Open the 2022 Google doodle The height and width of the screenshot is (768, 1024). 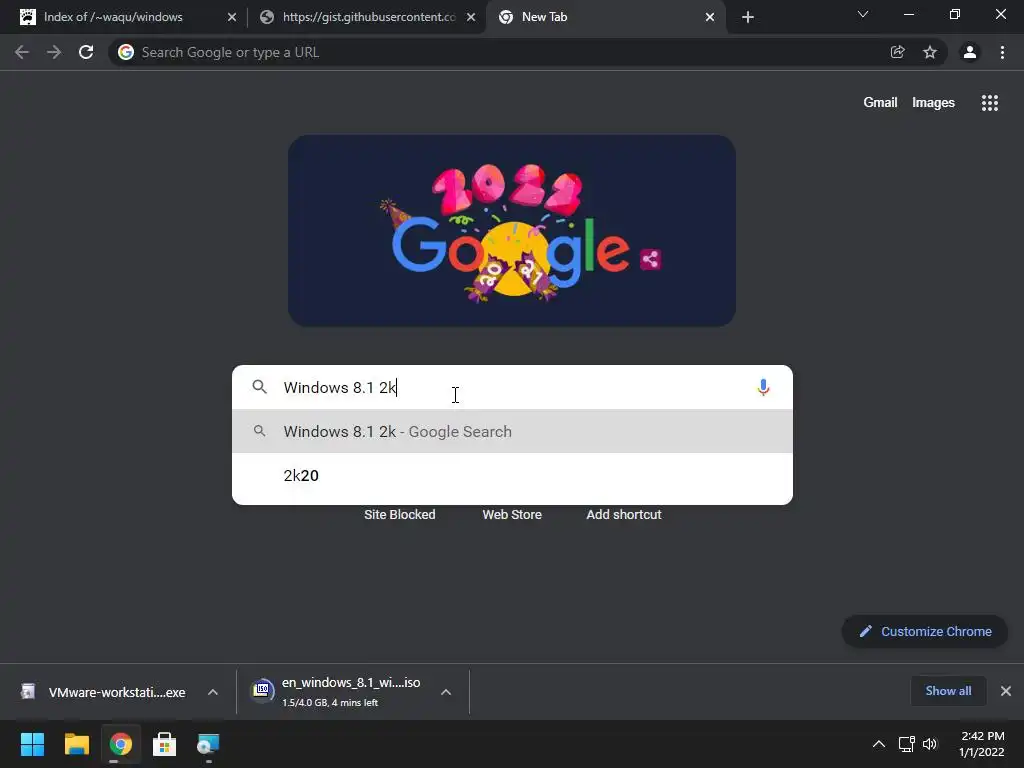511,231
